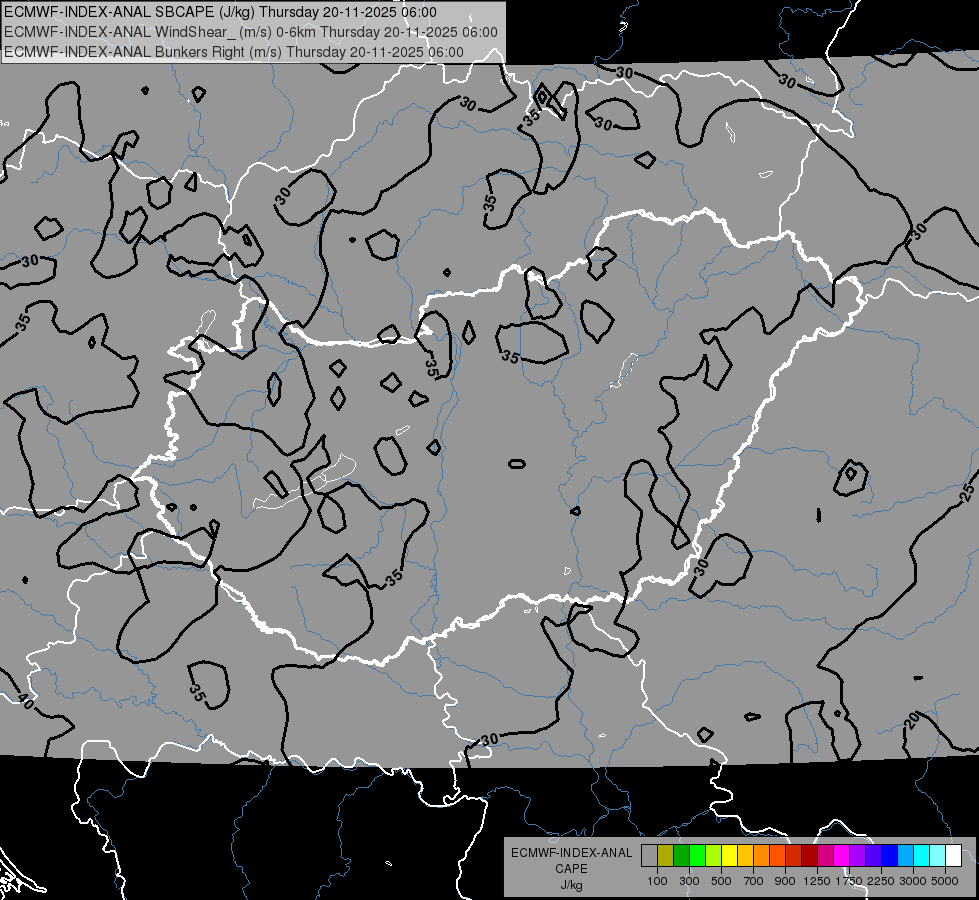The image size is (979, 900).
Task: Click the legend value 900
Action: (x=785, y=881)
